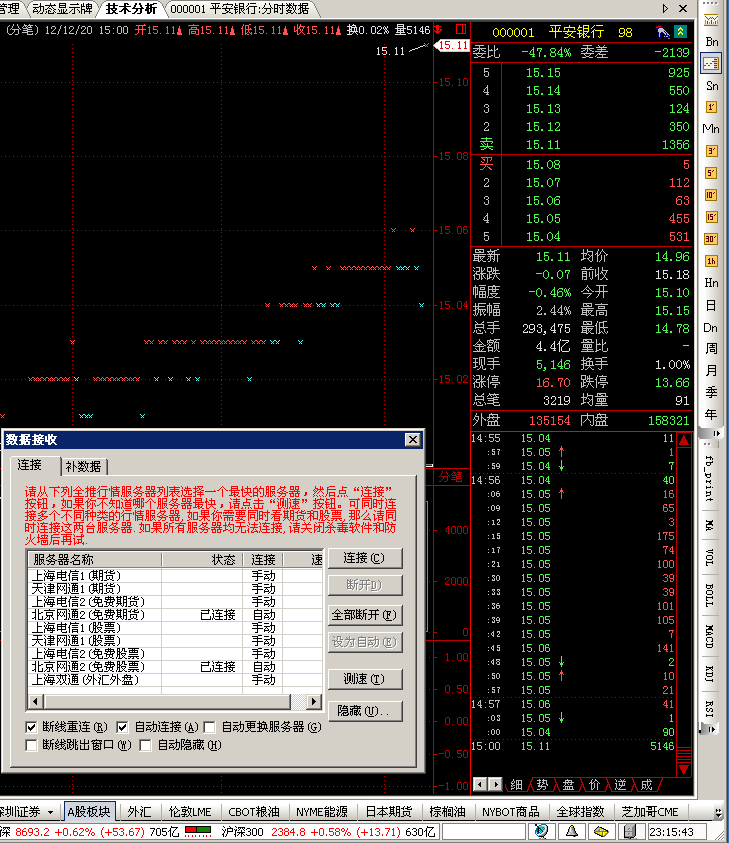Screen dimensions: 729x843
Task: Enable the 自动更换服务器 checkbox
Action: tap(210, 727)
